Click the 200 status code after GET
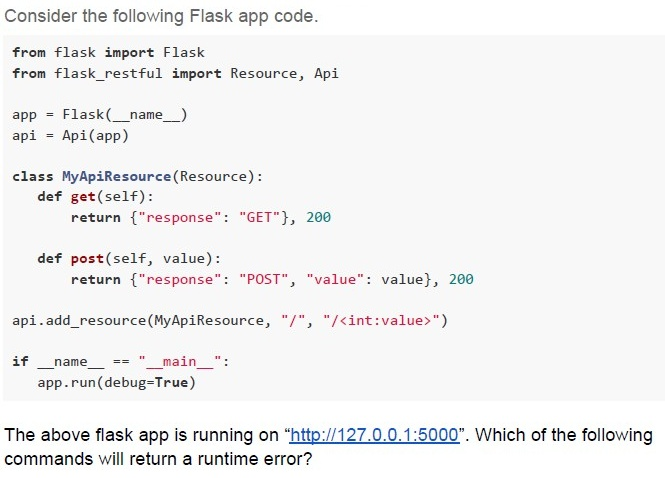This screenshot has width=665, height=478. click(319, 218)
